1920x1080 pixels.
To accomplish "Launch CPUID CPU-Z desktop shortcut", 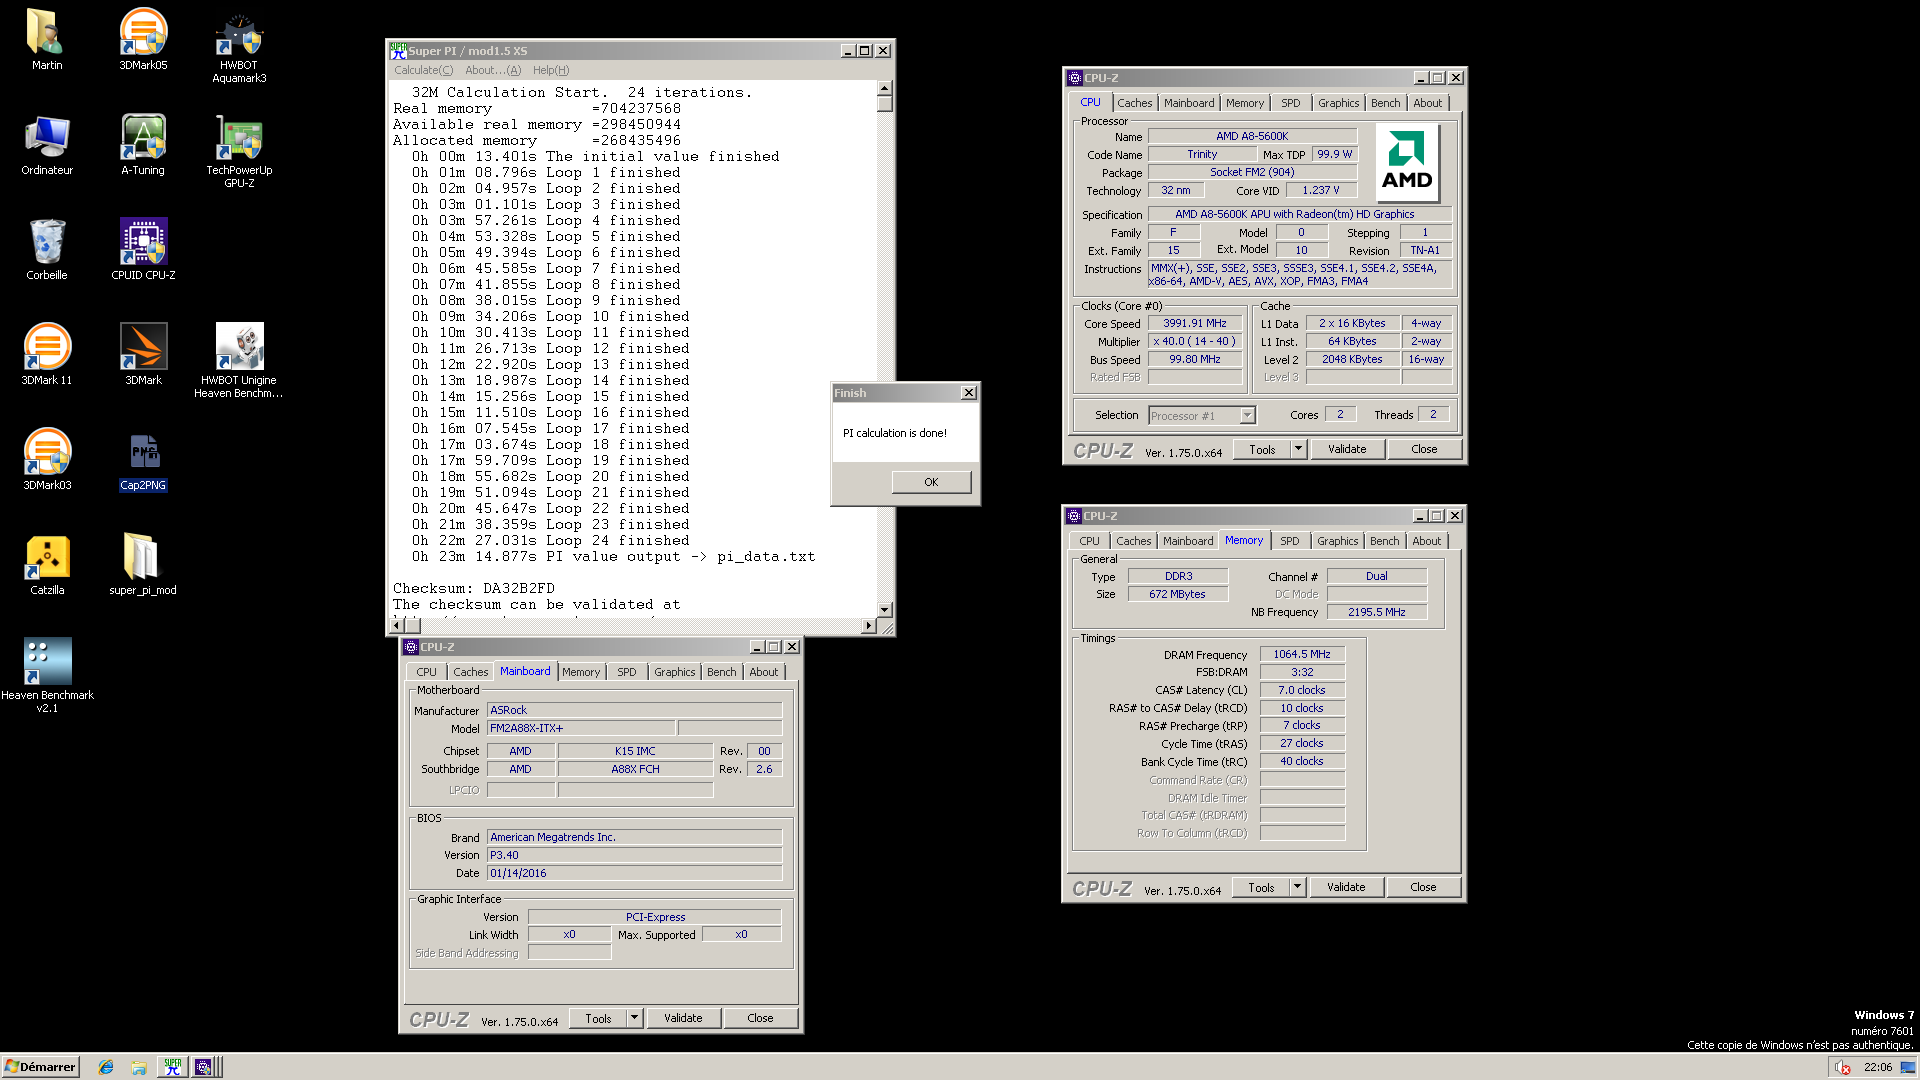I will coord(143,250).
